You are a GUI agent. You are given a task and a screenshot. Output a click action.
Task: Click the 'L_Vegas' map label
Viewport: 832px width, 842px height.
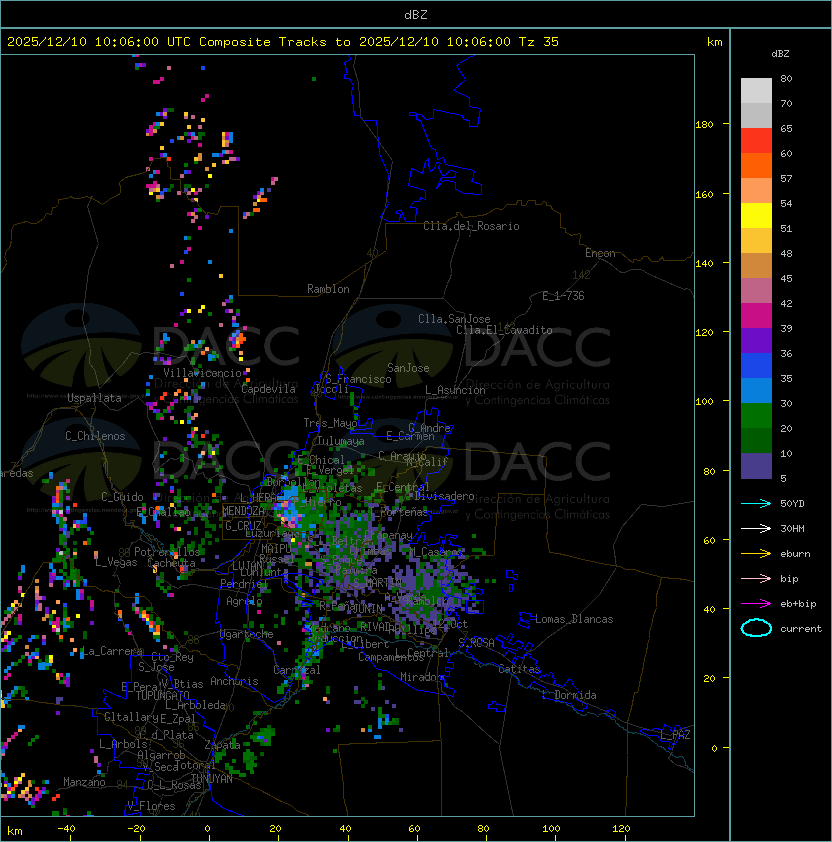point(116,562)
